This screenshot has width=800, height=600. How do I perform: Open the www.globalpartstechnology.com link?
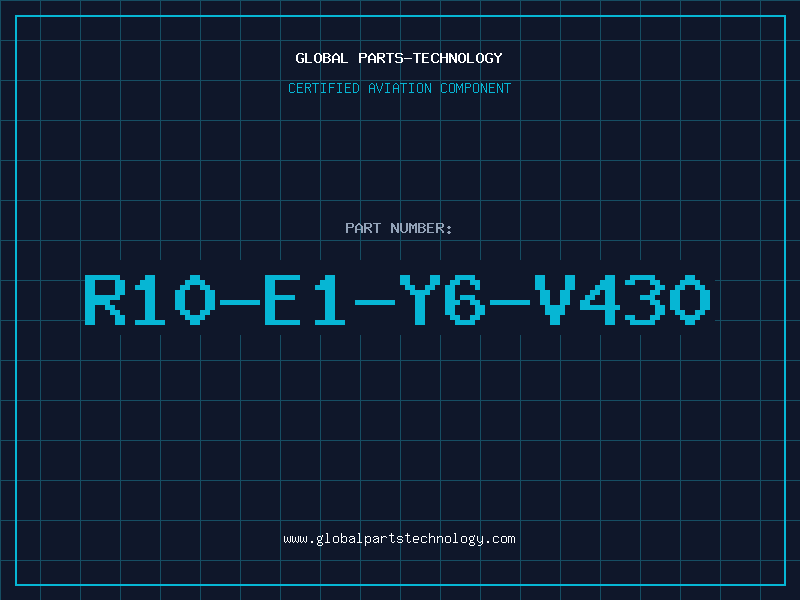point(399,539)
